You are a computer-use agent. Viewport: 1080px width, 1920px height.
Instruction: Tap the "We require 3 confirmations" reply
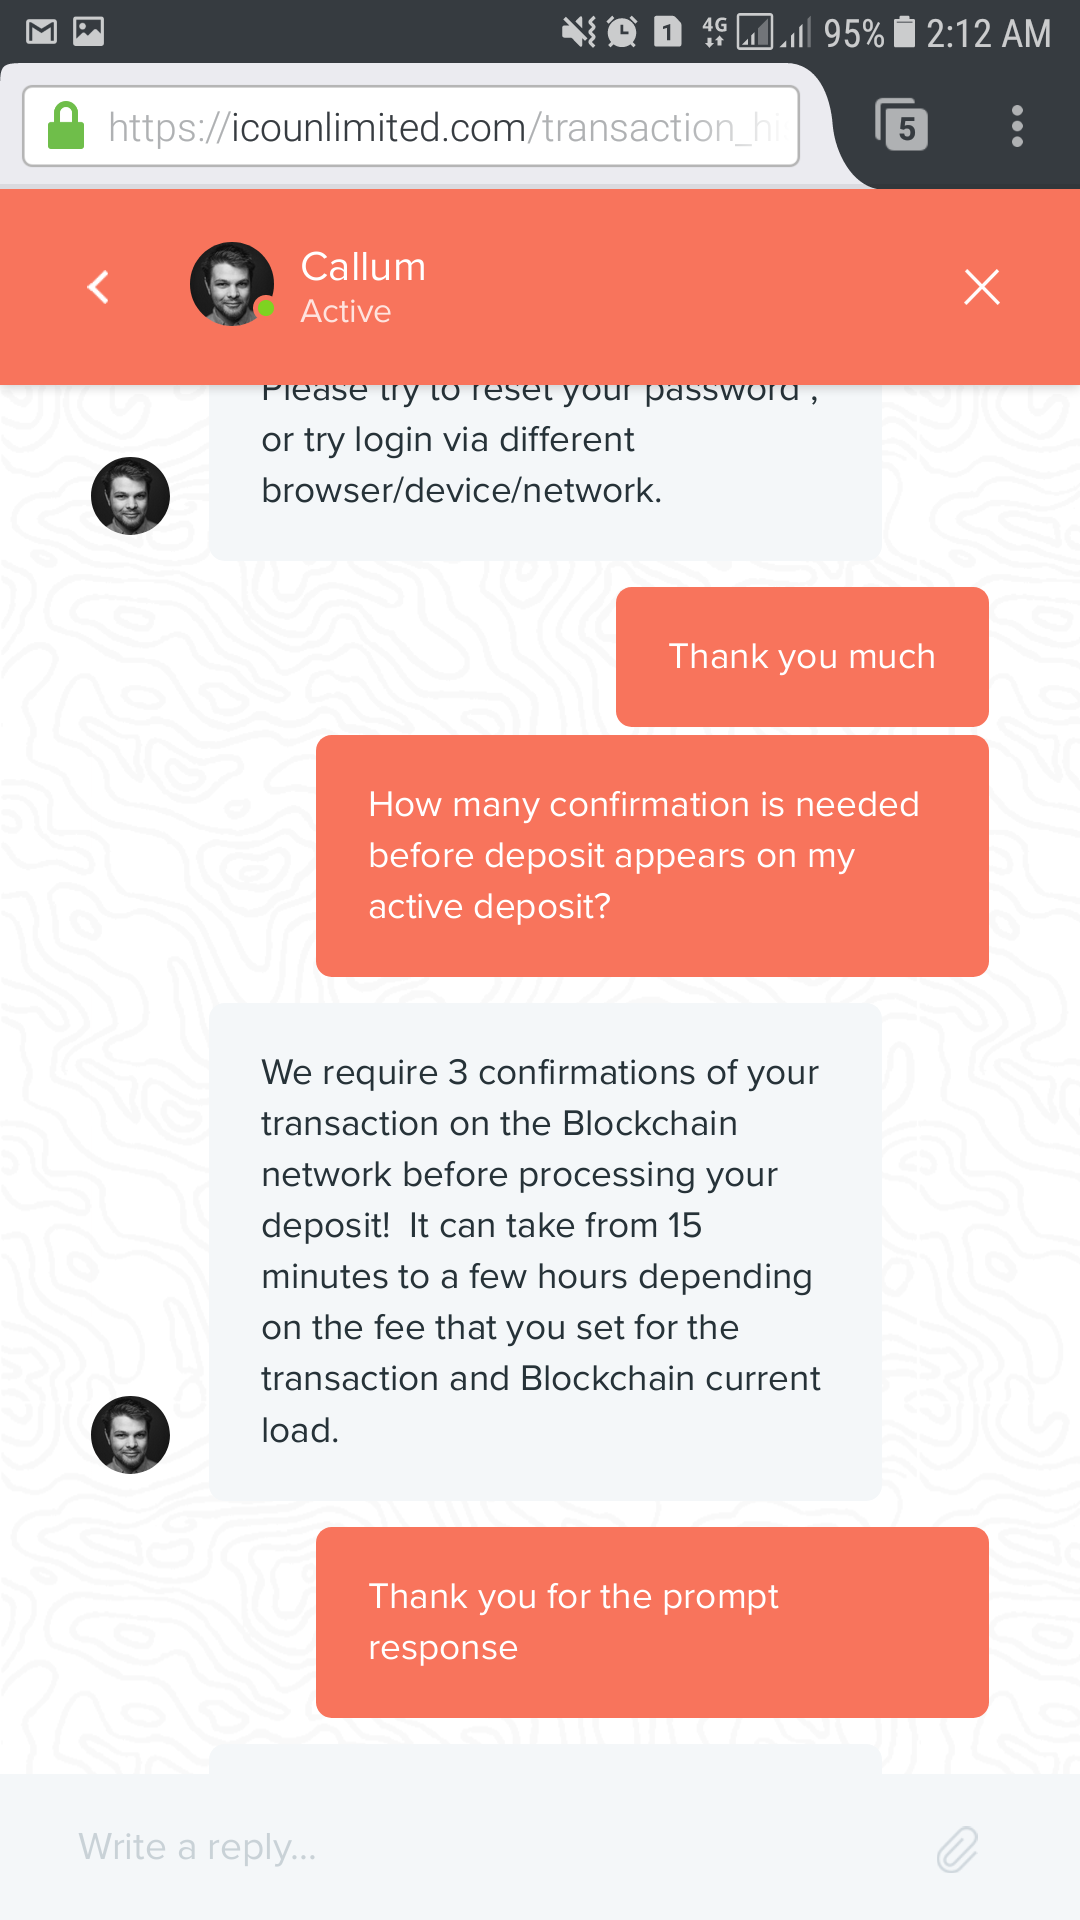[545, 1251]
